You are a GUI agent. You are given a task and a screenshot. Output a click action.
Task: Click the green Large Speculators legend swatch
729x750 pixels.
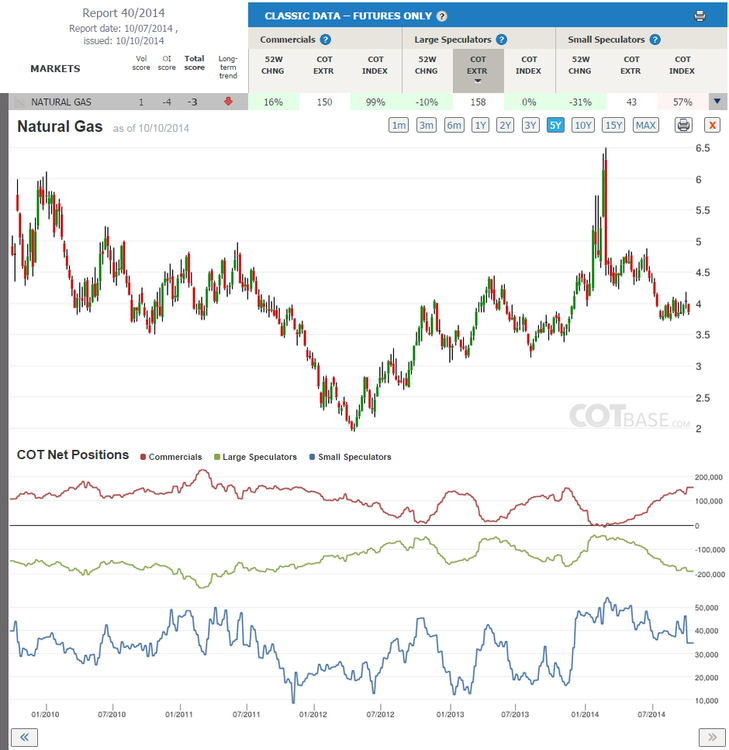[x=217, y=457]
